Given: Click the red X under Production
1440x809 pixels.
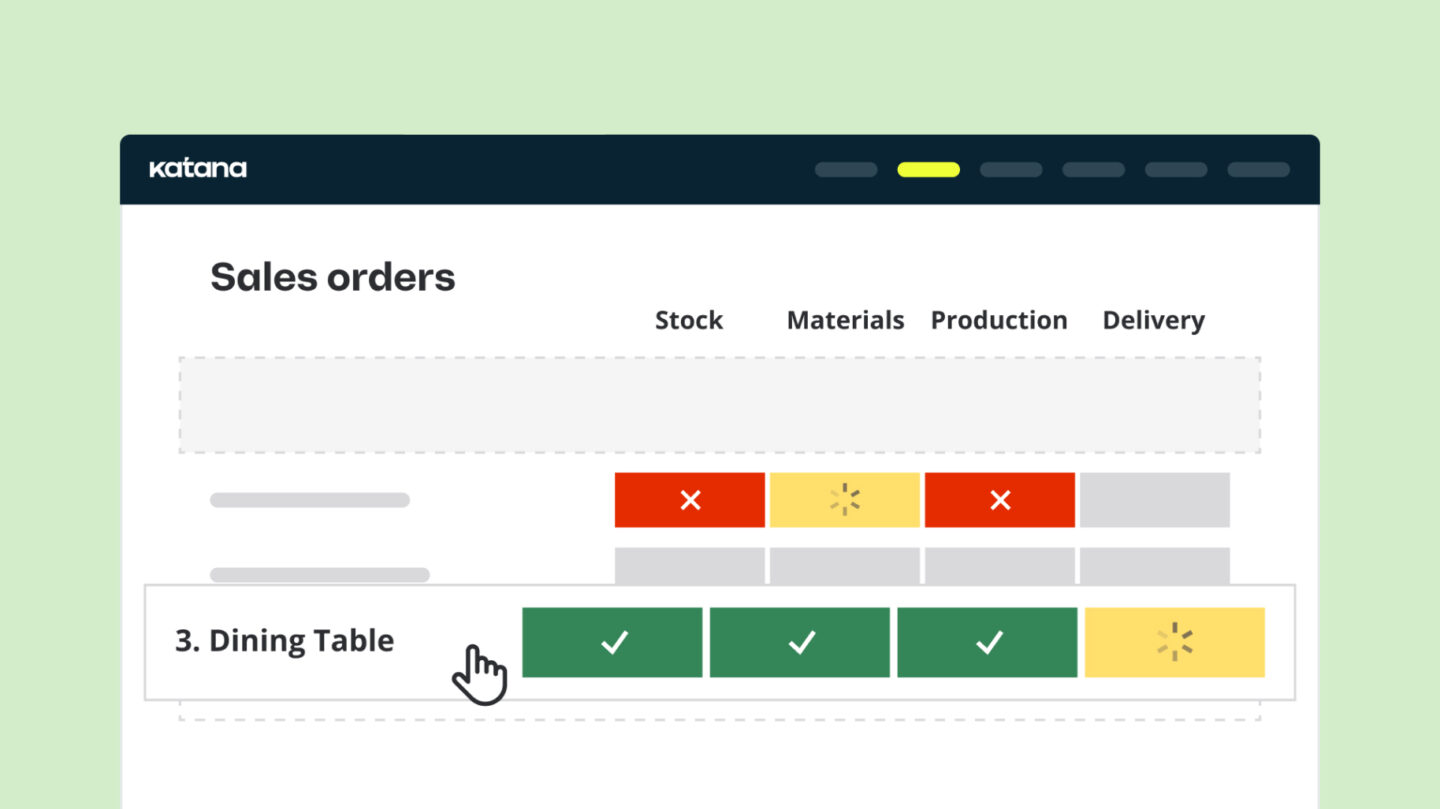Looking at the screenshot, I should [1000, 500].
